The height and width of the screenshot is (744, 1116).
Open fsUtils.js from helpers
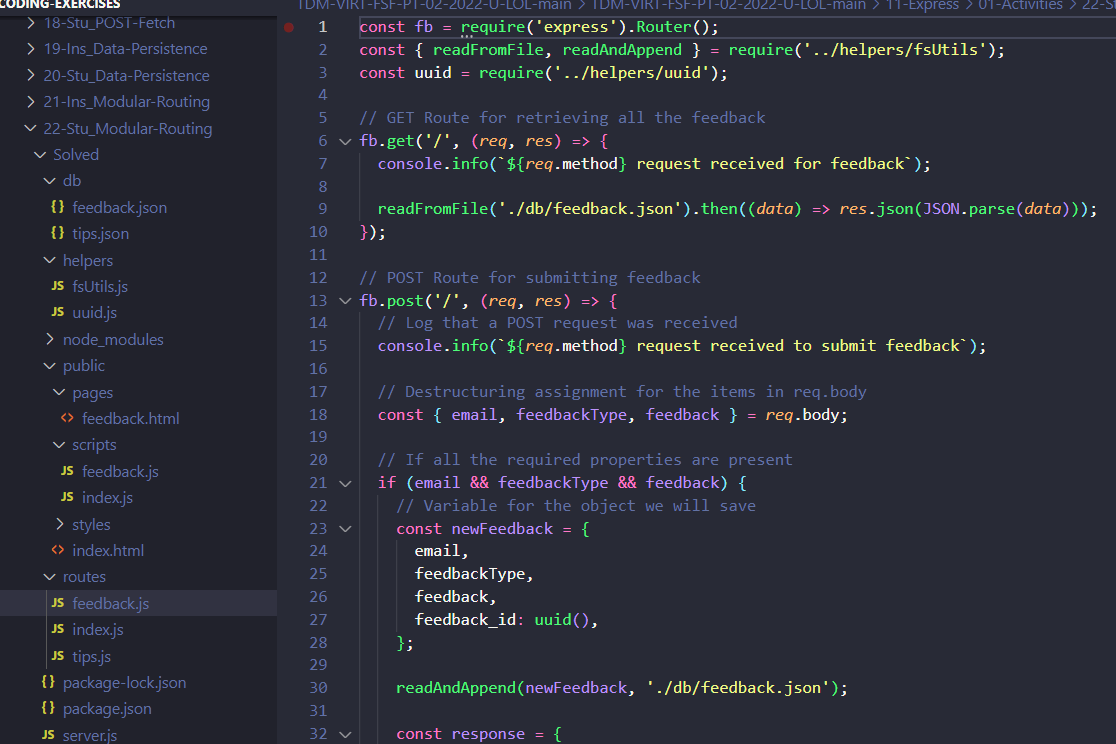(100, 287)
